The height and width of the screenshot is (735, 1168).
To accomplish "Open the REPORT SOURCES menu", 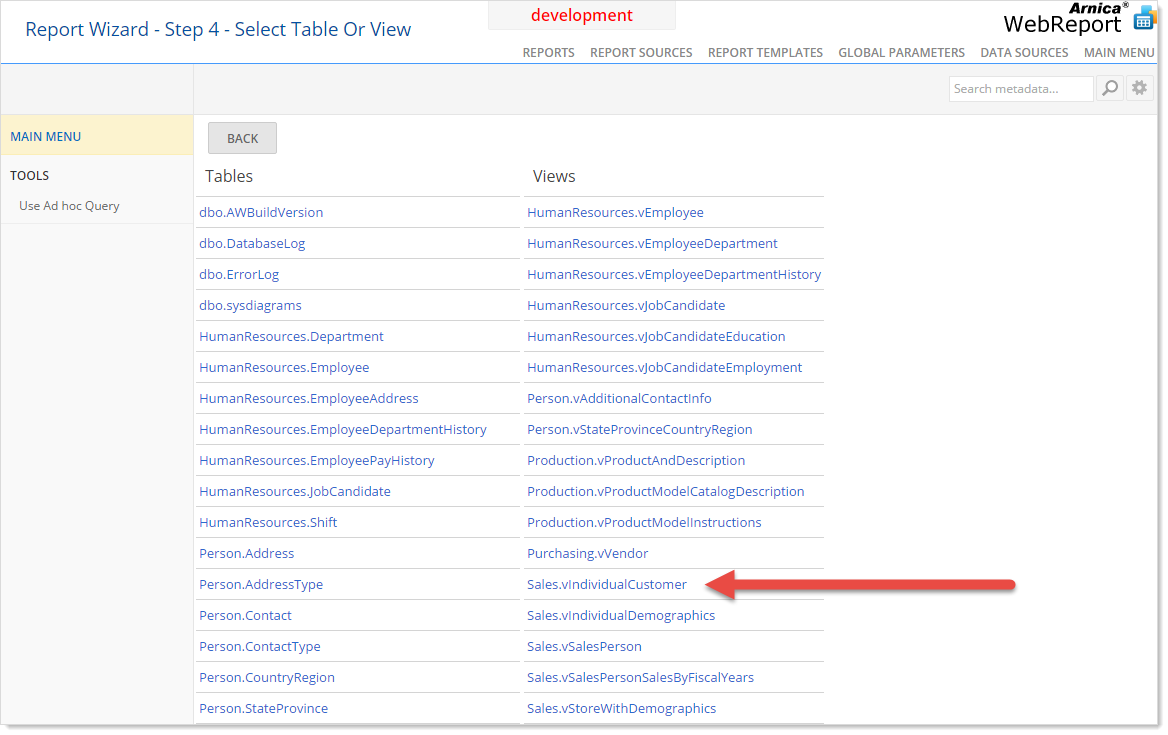I will click(x=641, y=53).
